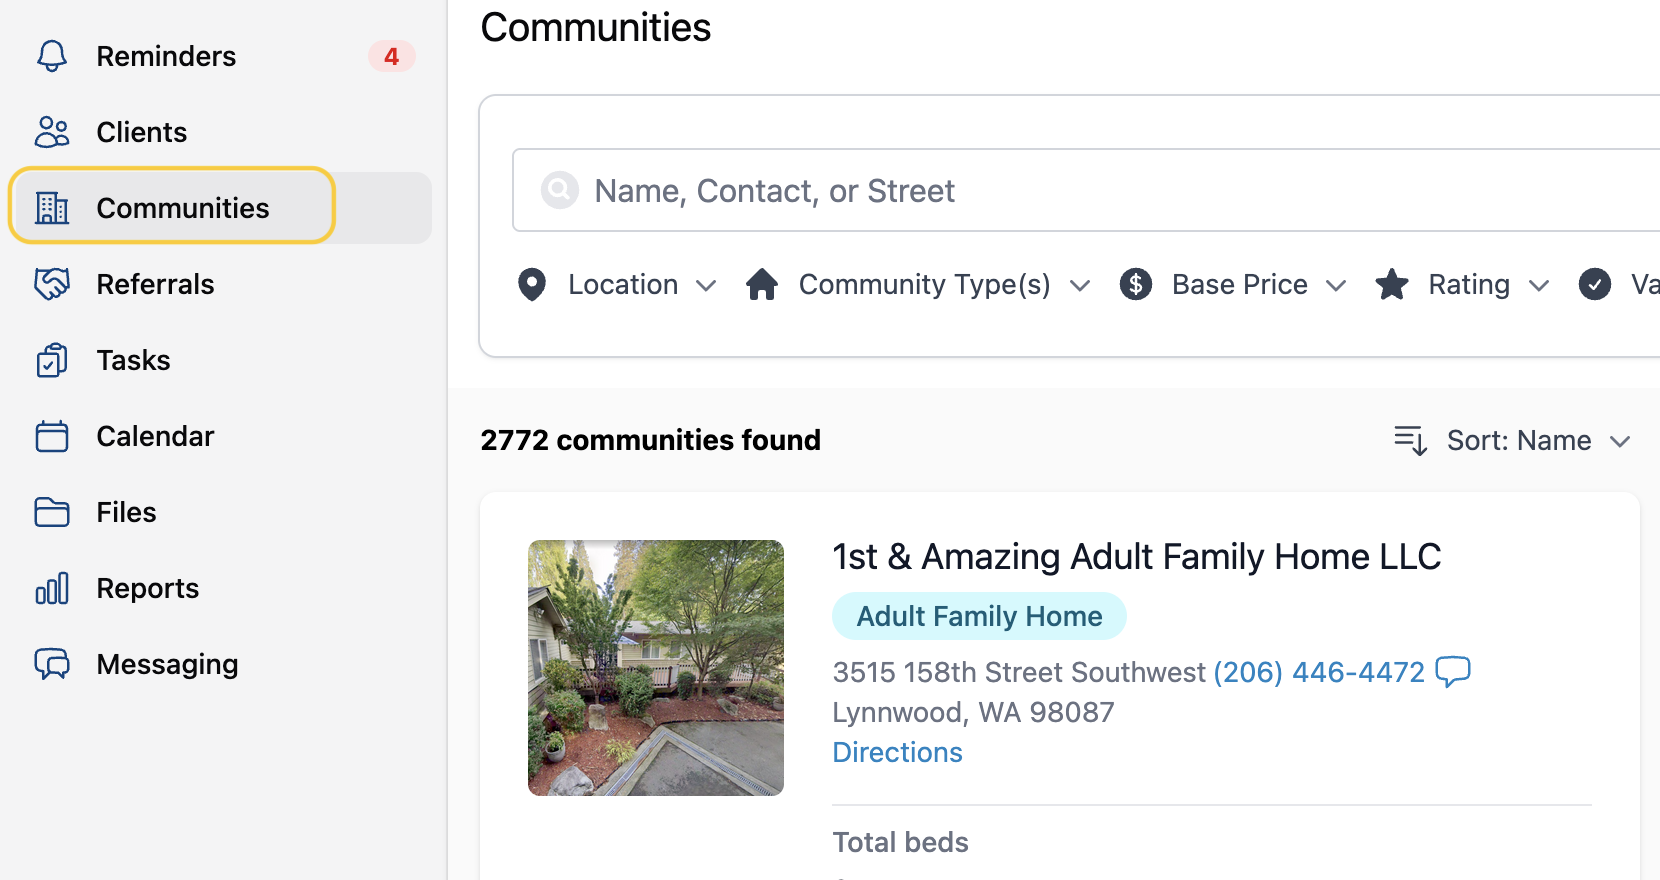The width and height of the screenshot is (1660, 880).
Task: Click the Reminders bell icon
Action: (x=52, y=56)
